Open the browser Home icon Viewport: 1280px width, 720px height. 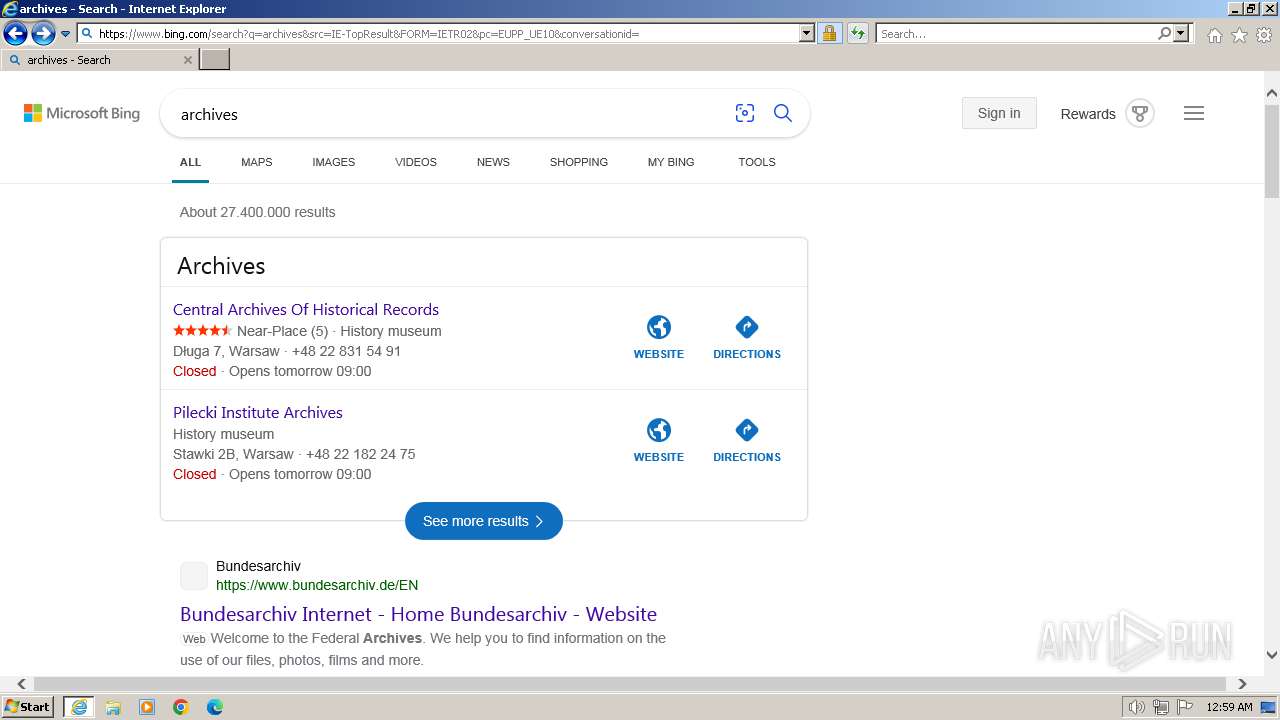click(1214, 35)
